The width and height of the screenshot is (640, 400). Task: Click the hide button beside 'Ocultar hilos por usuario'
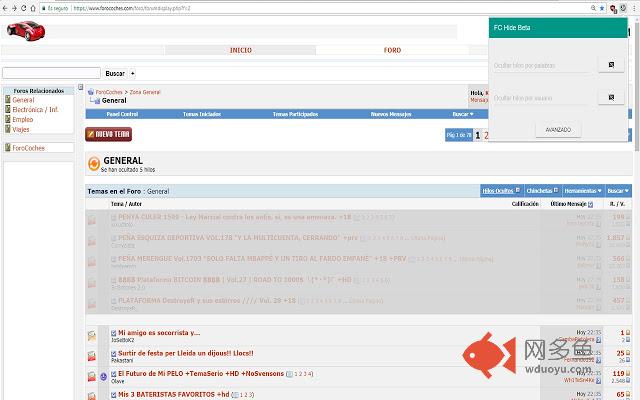point(611,98)
